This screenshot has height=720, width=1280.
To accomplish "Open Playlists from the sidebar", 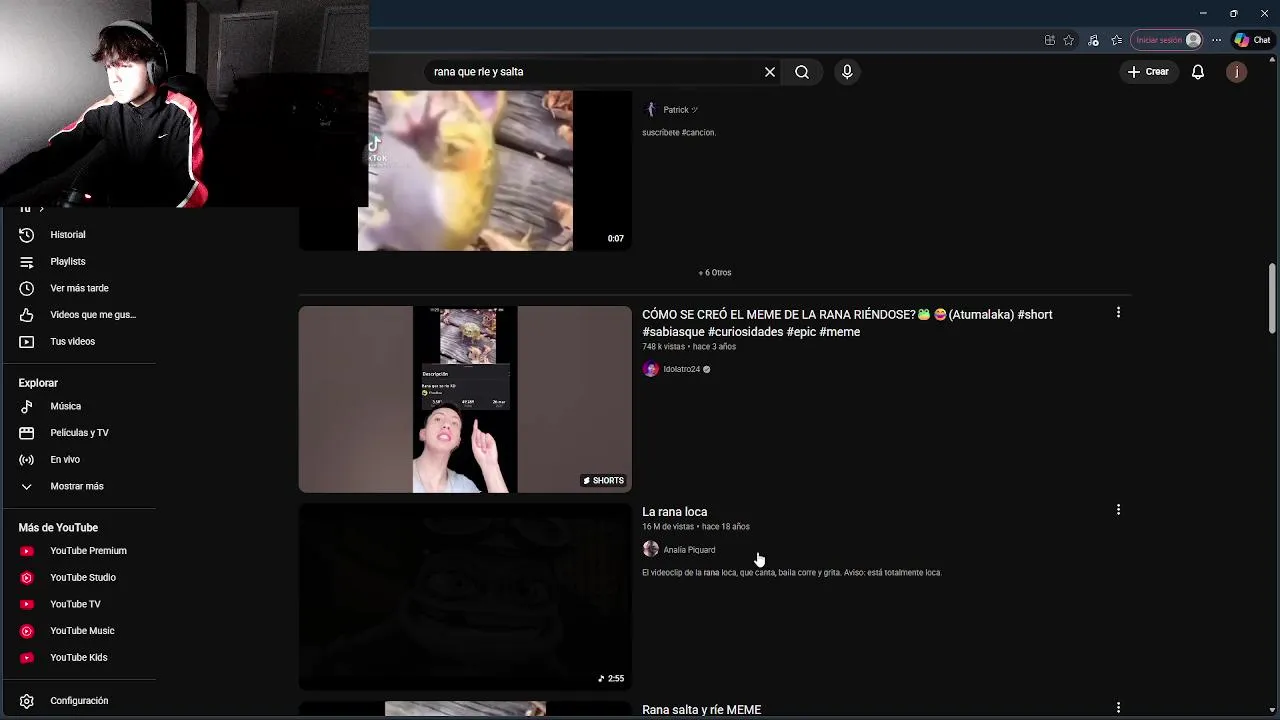I will [x=68, y=262].
